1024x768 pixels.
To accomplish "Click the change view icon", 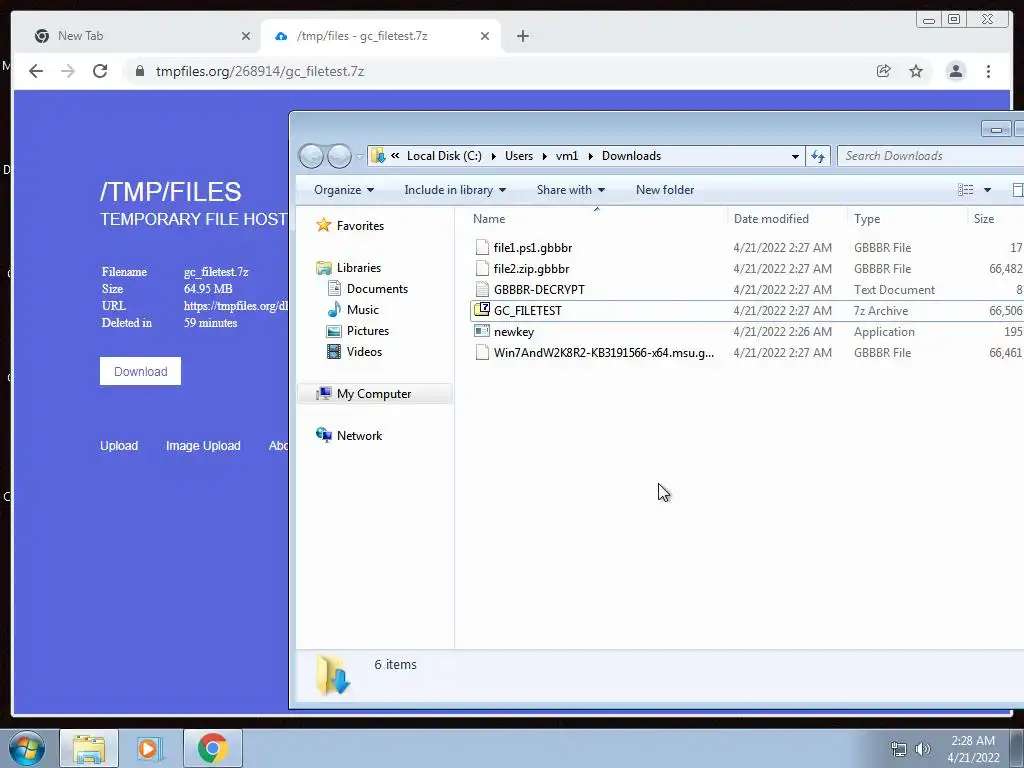I will coord(965,189).
